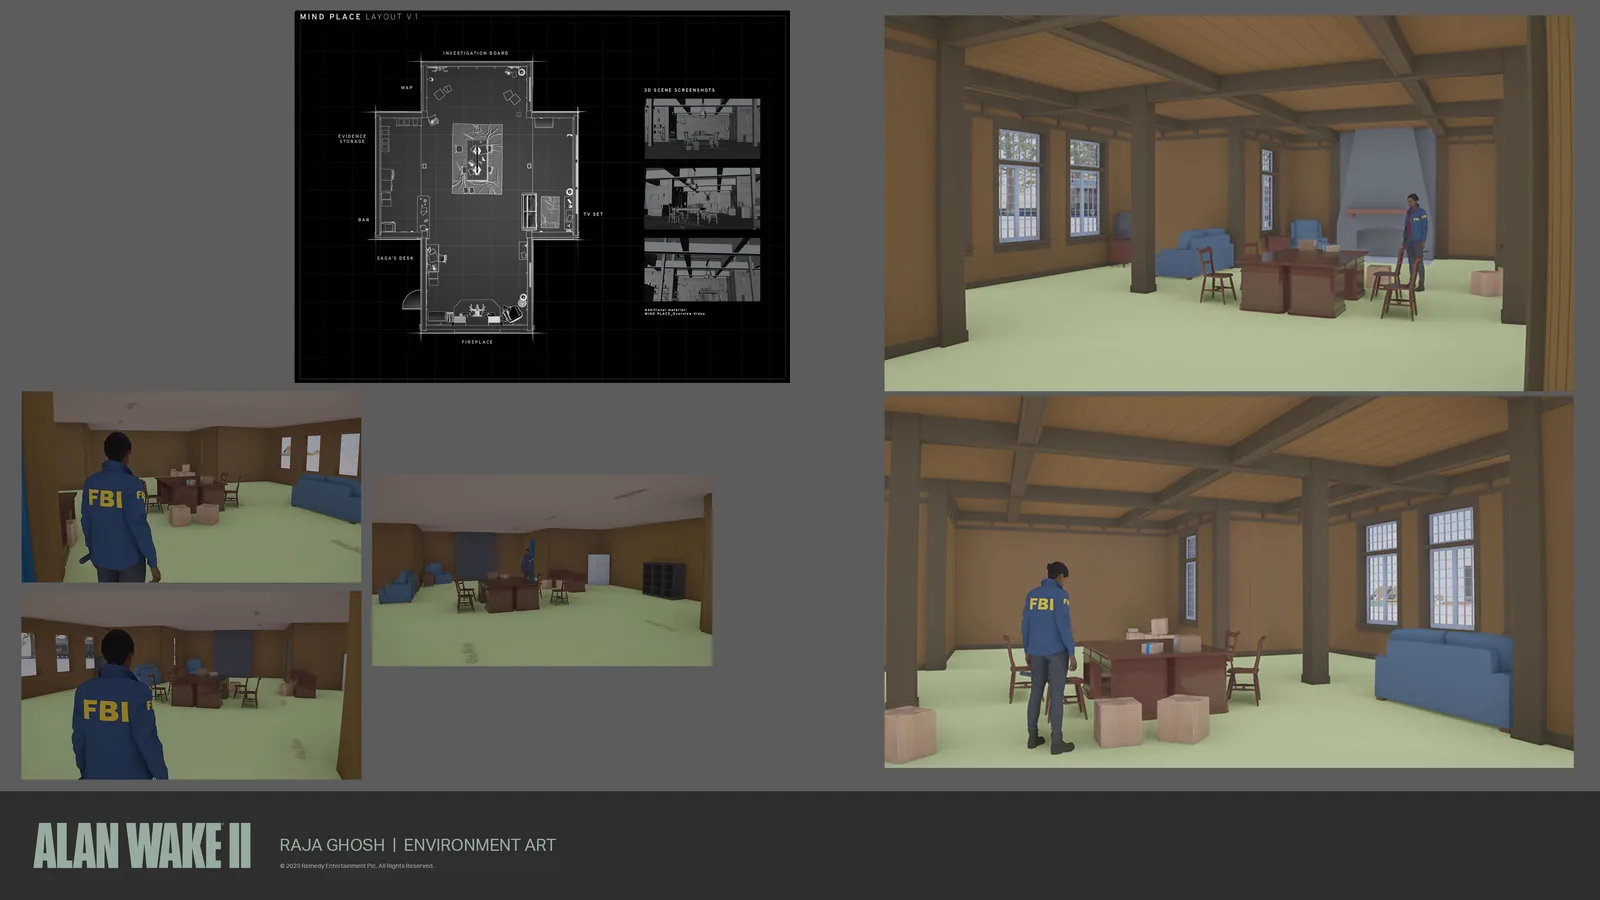Click the 'MIND PLACE LAYOUT V.1' title
The height and width of the screenshot is (900, 1600).
click(359, 17)
